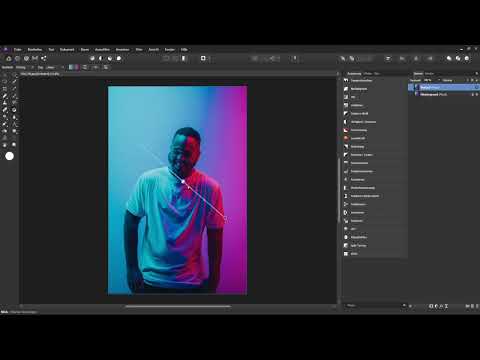Apply auto colours from the toolbar
Screen dimensions: 480x360
(x=110, y=58)
